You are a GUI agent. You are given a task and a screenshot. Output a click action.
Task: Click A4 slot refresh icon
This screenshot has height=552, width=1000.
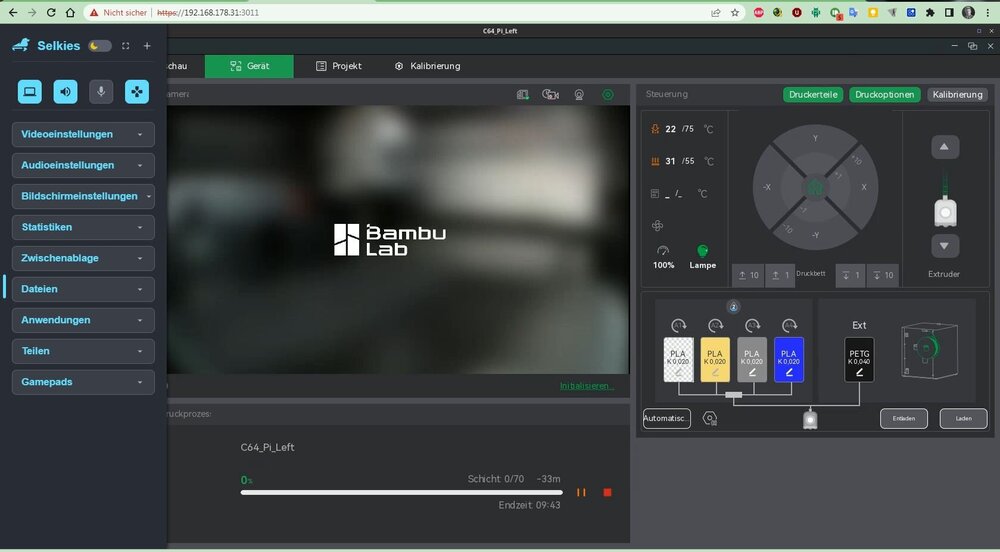(x=789, y=326)
